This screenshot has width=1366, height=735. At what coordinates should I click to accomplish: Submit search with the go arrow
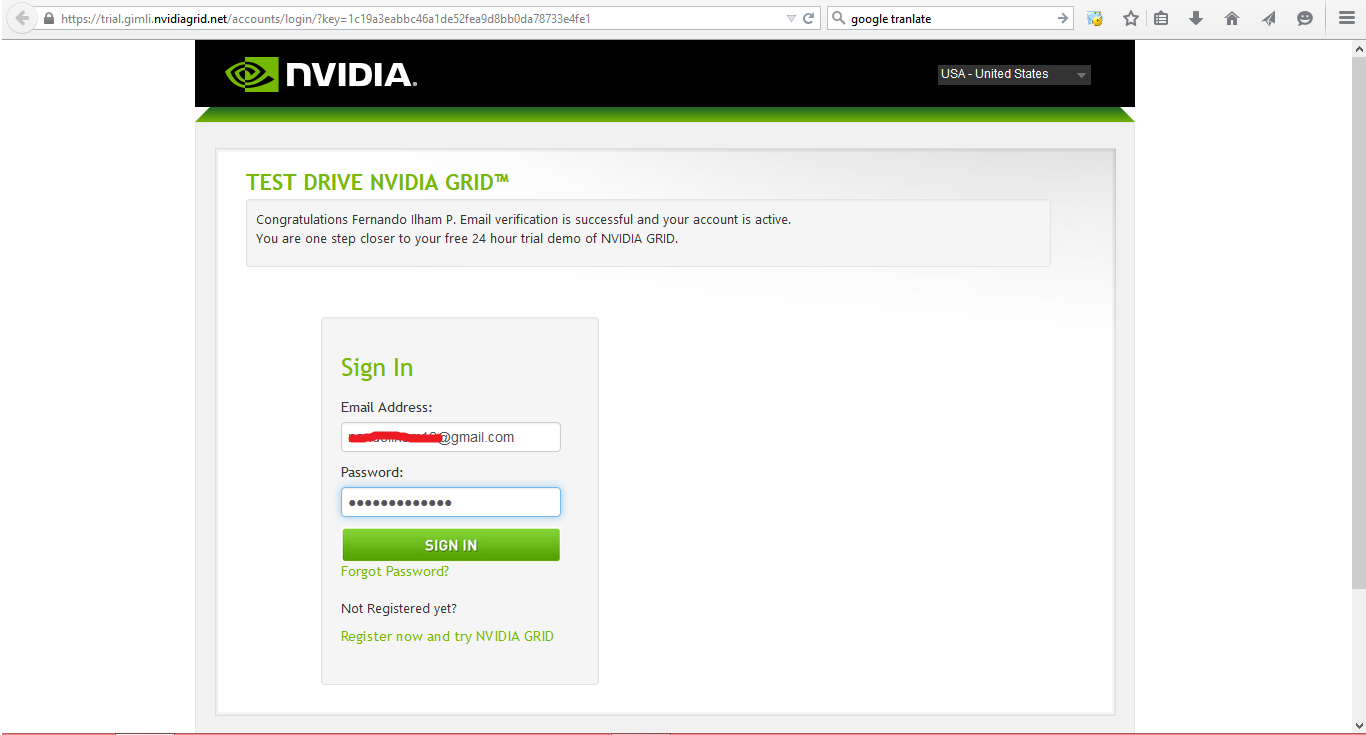point(1063,18)
